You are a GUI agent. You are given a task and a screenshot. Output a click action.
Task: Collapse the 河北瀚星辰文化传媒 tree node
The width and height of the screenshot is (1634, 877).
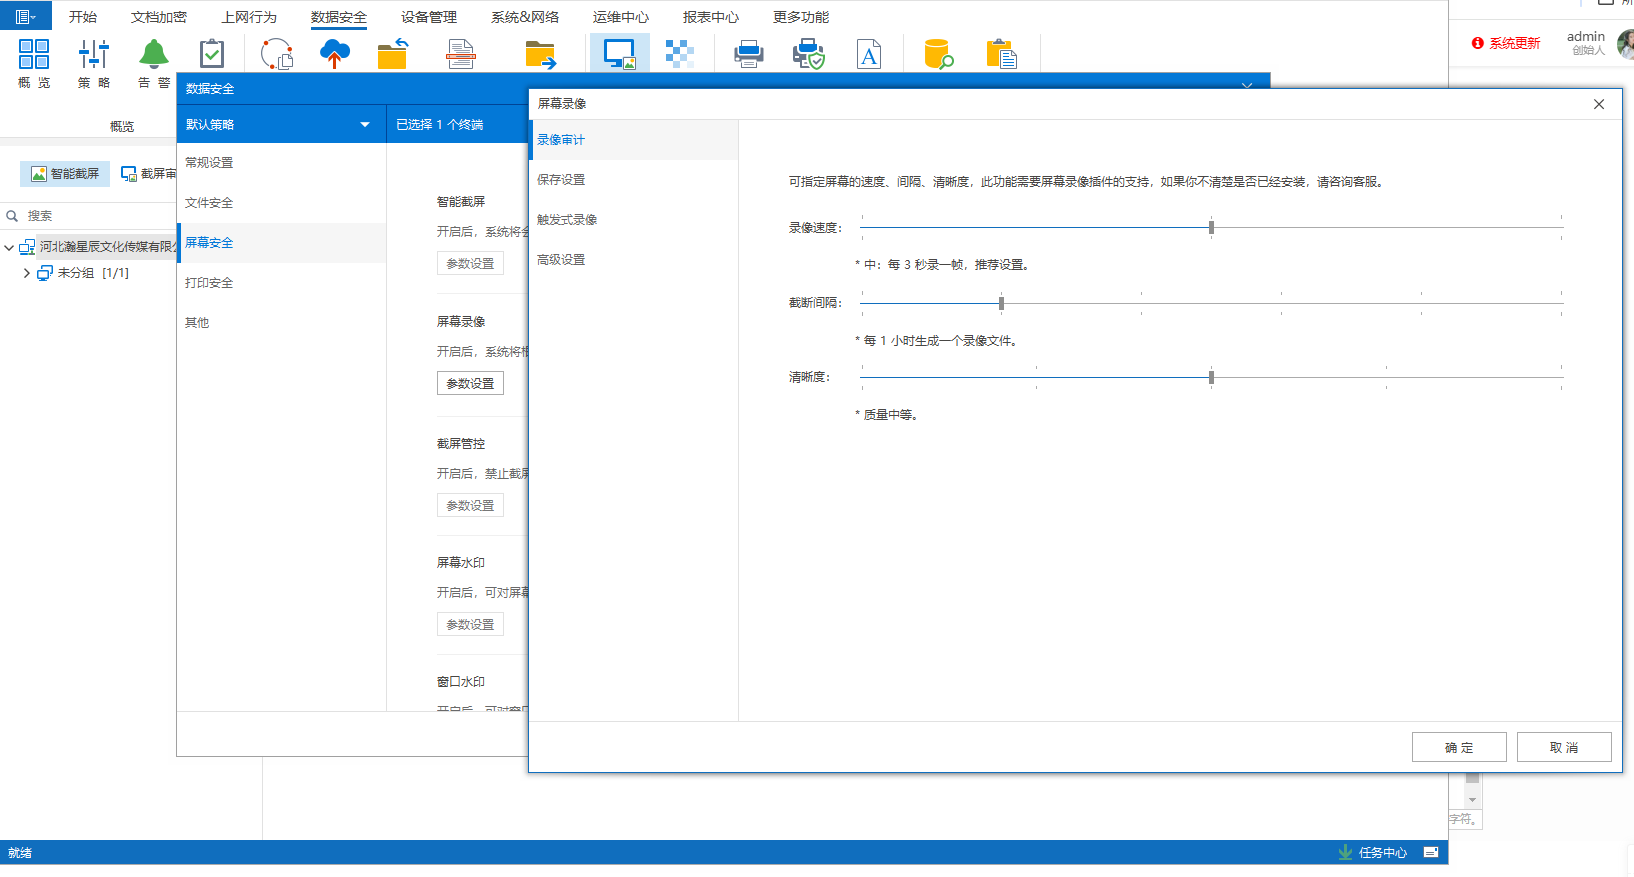tap(9, 247)
